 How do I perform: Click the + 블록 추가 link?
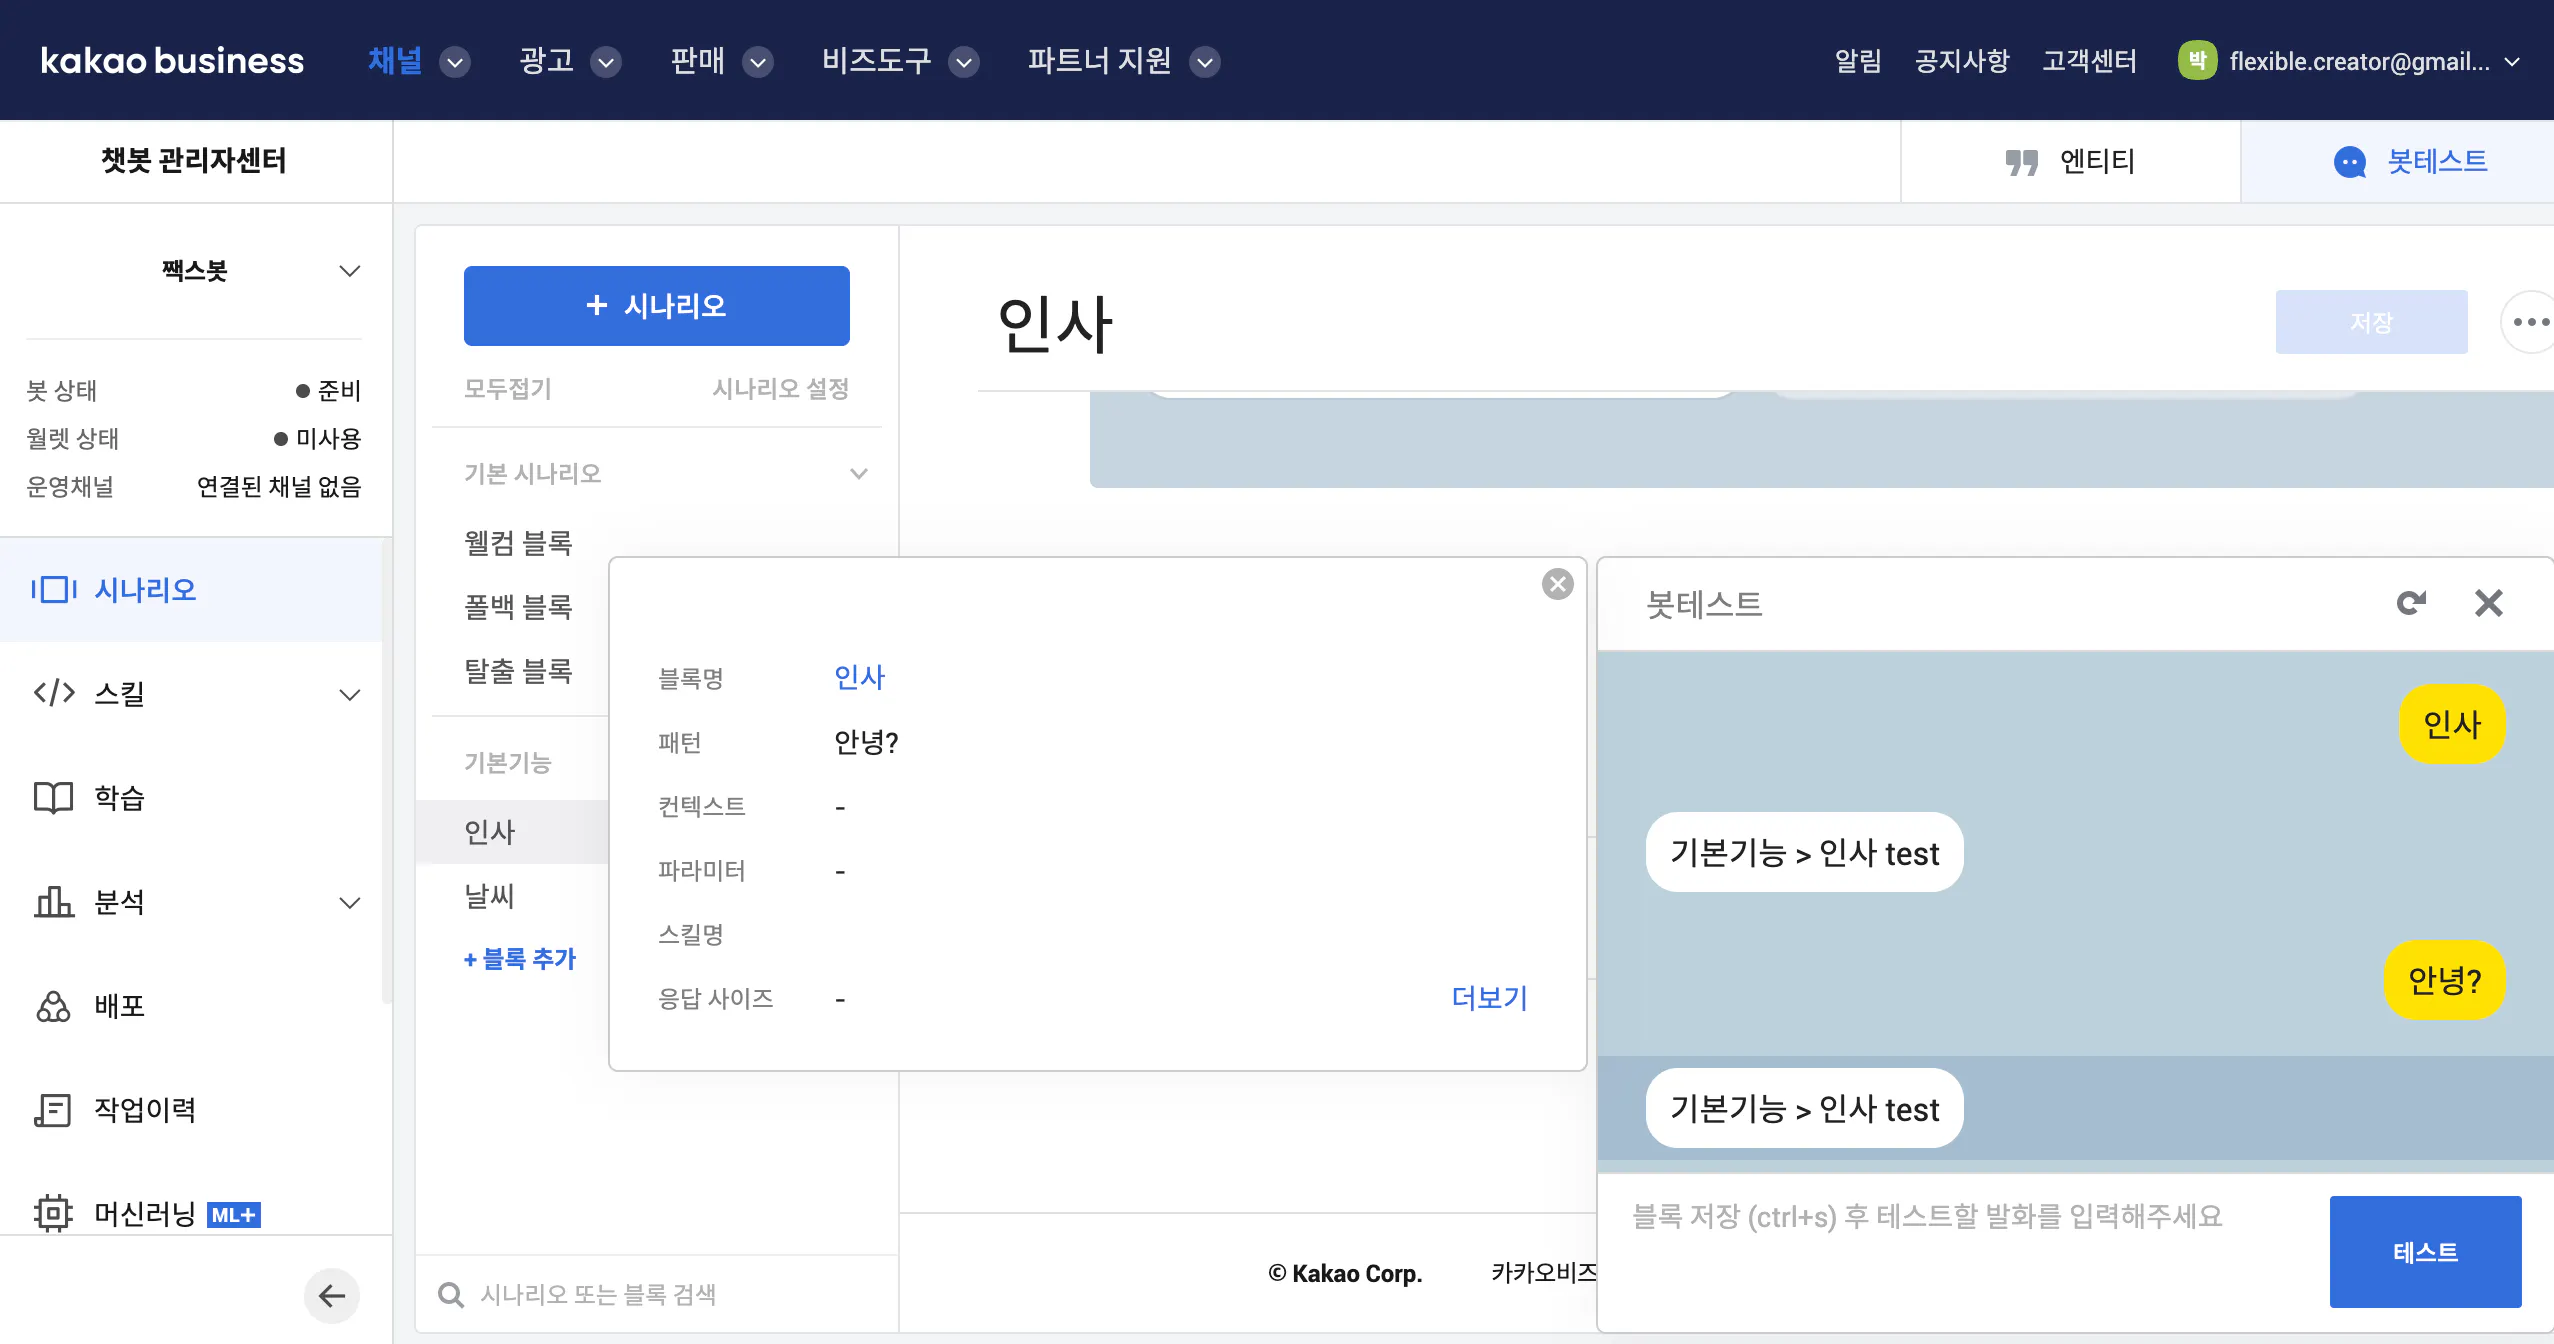point(520,959)
